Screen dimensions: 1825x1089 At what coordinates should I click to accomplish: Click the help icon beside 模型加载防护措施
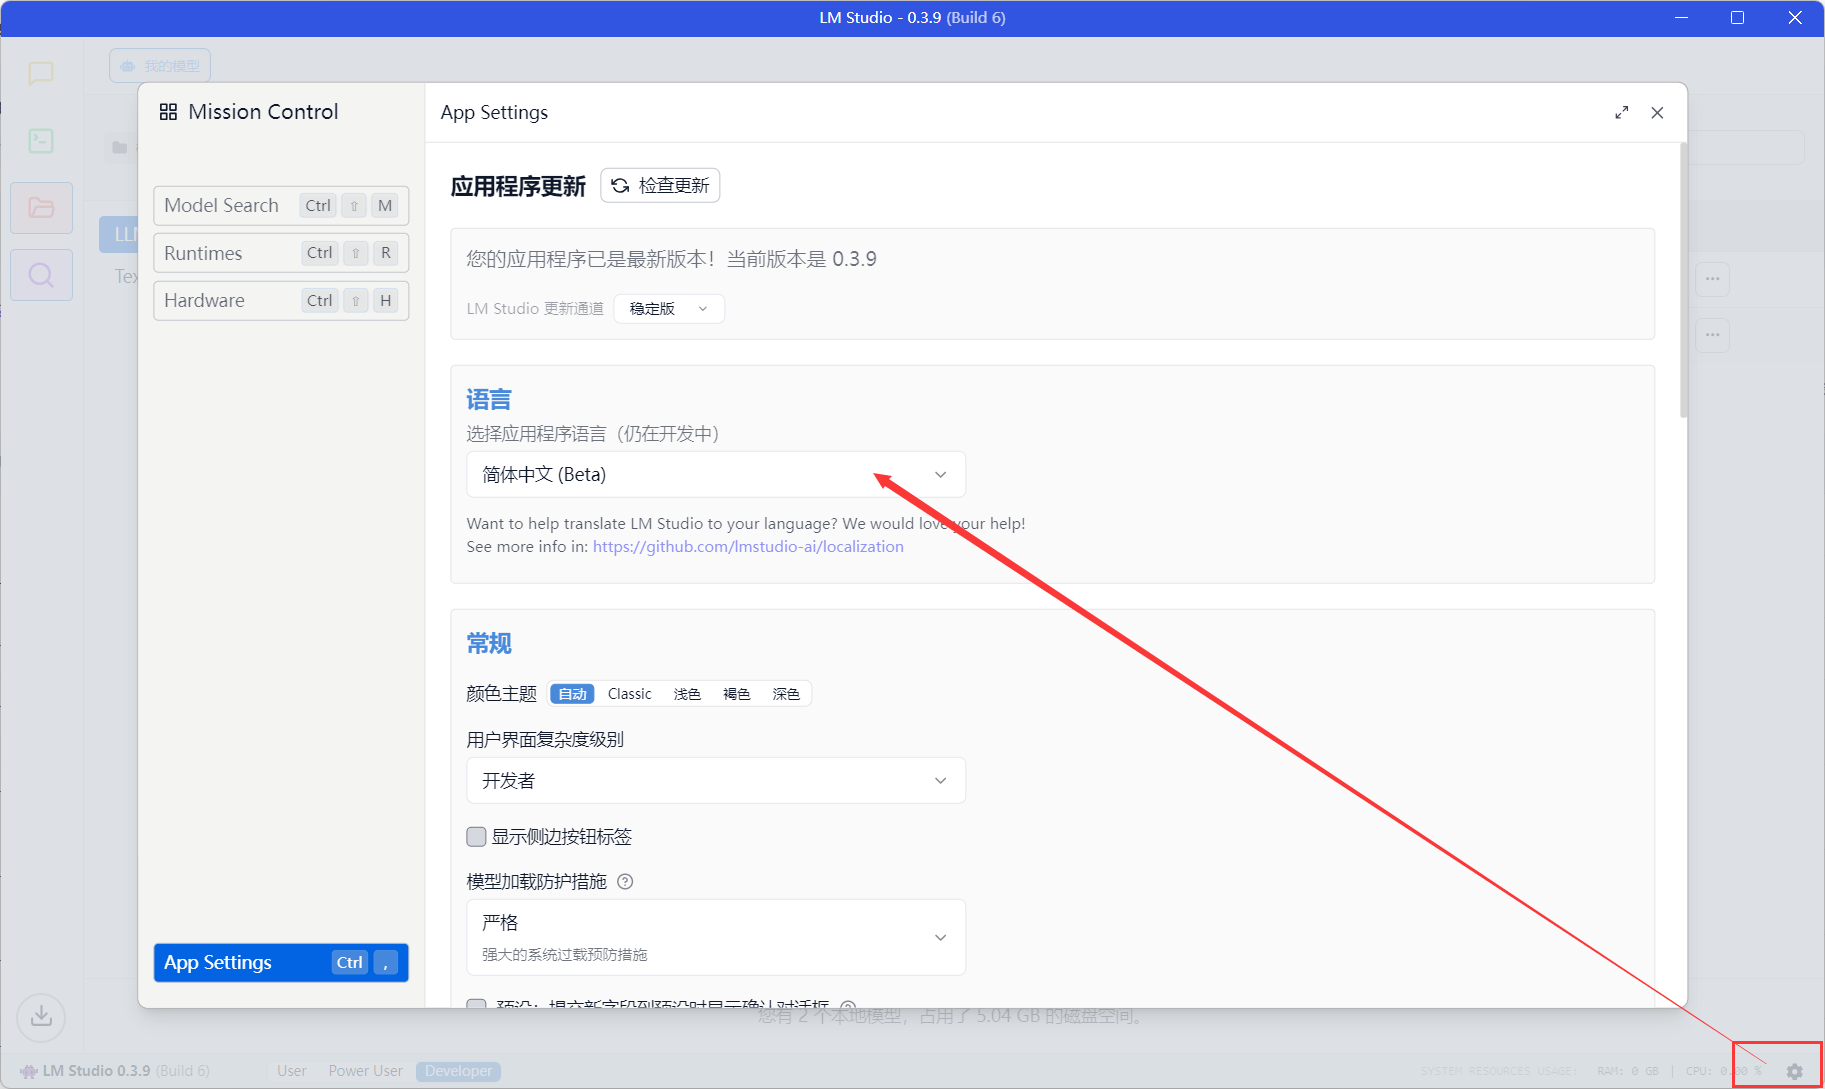pos(625,881)
